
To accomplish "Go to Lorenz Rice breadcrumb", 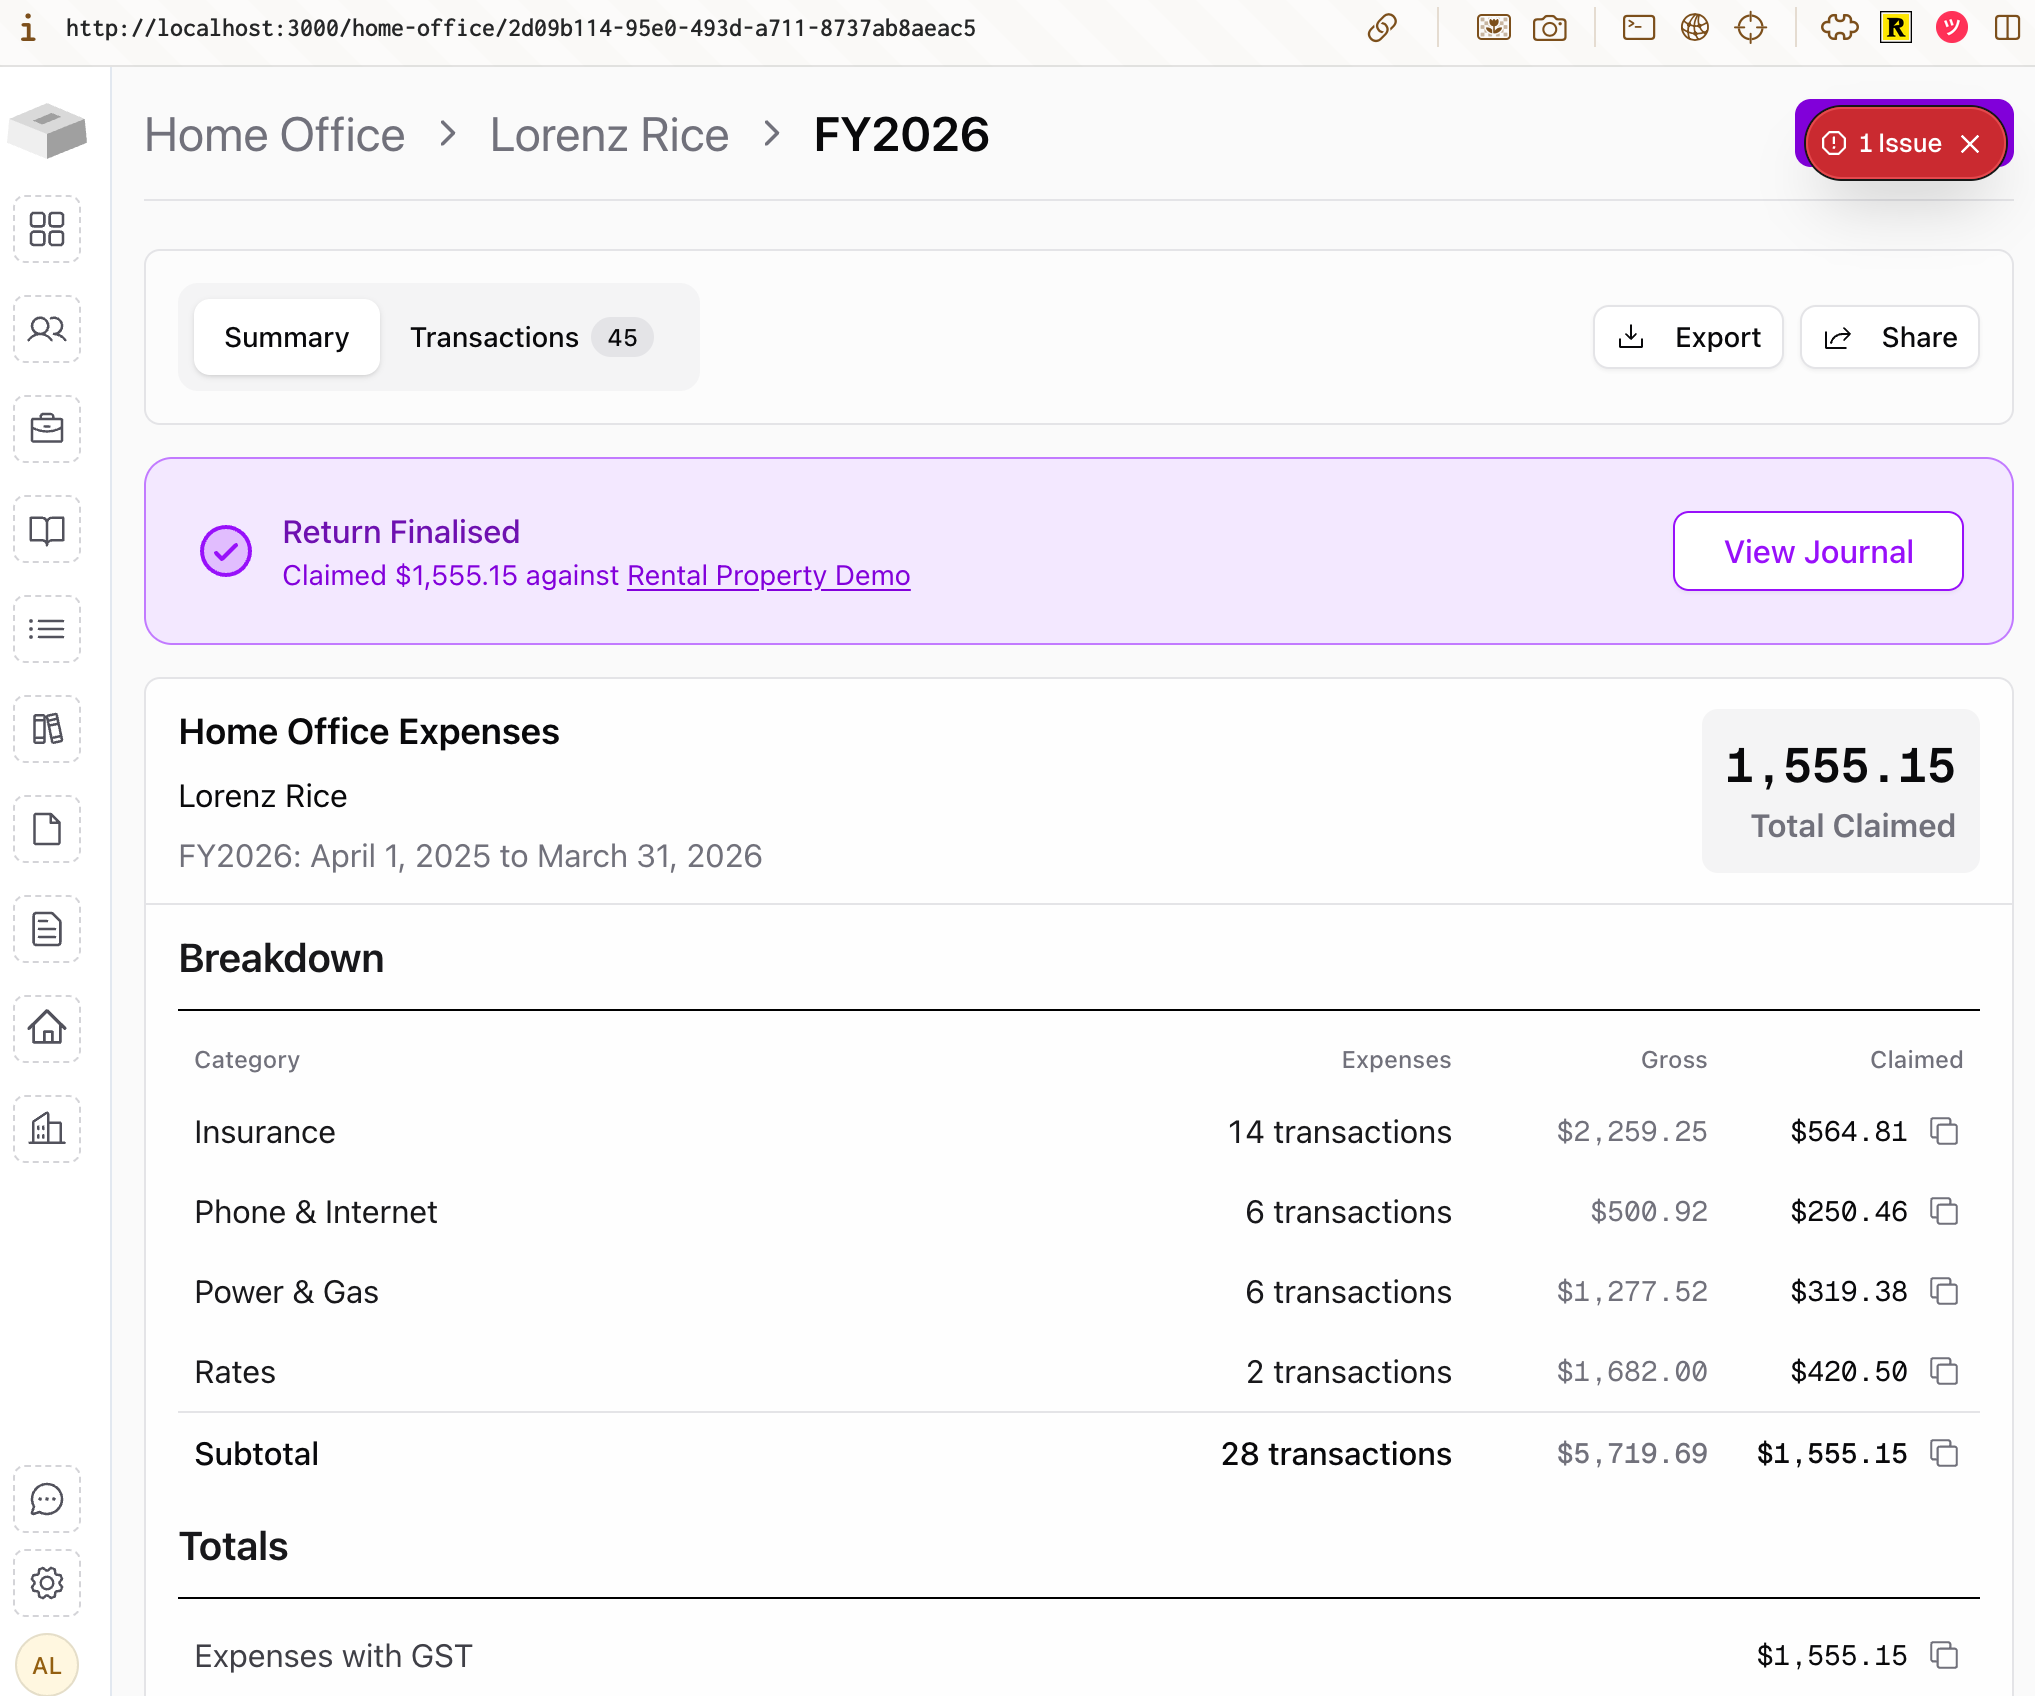I will click(x=609, y=135).
